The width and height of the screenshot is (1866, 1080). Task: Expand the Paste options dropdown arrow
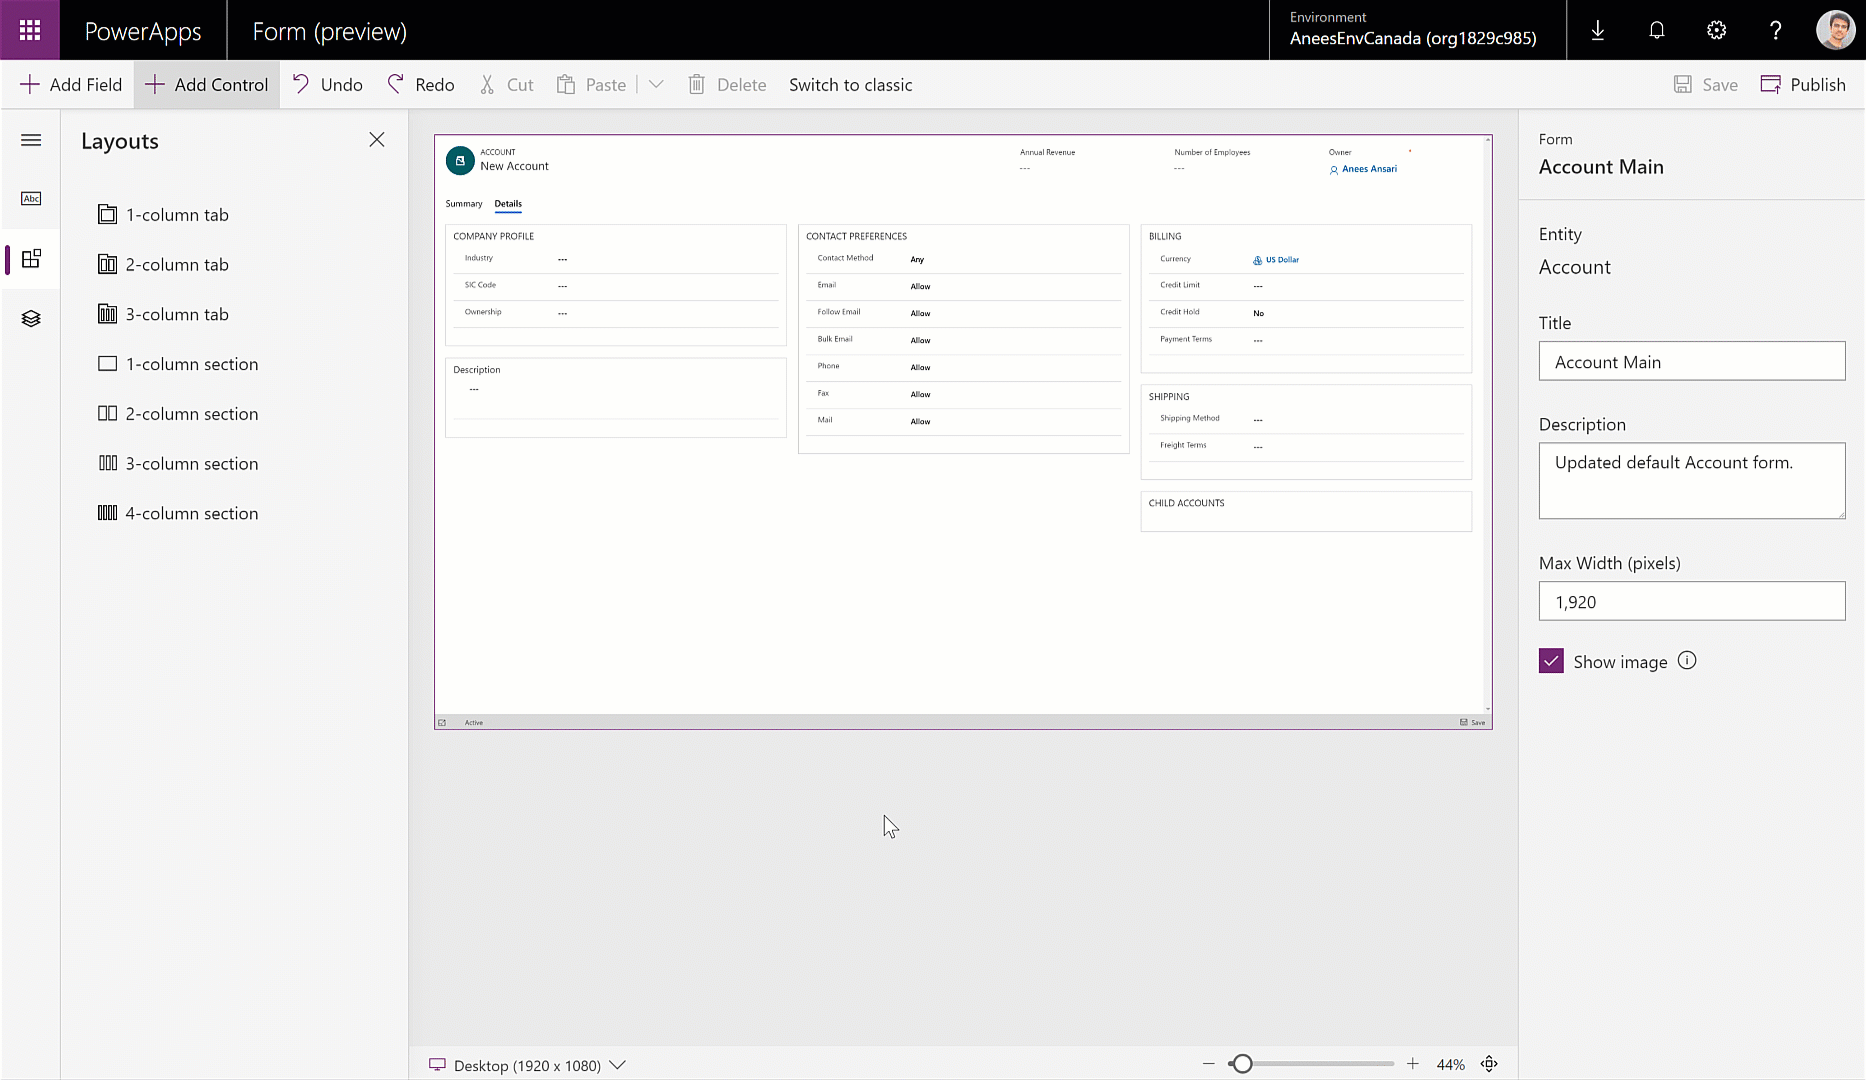tap(656, 85)
